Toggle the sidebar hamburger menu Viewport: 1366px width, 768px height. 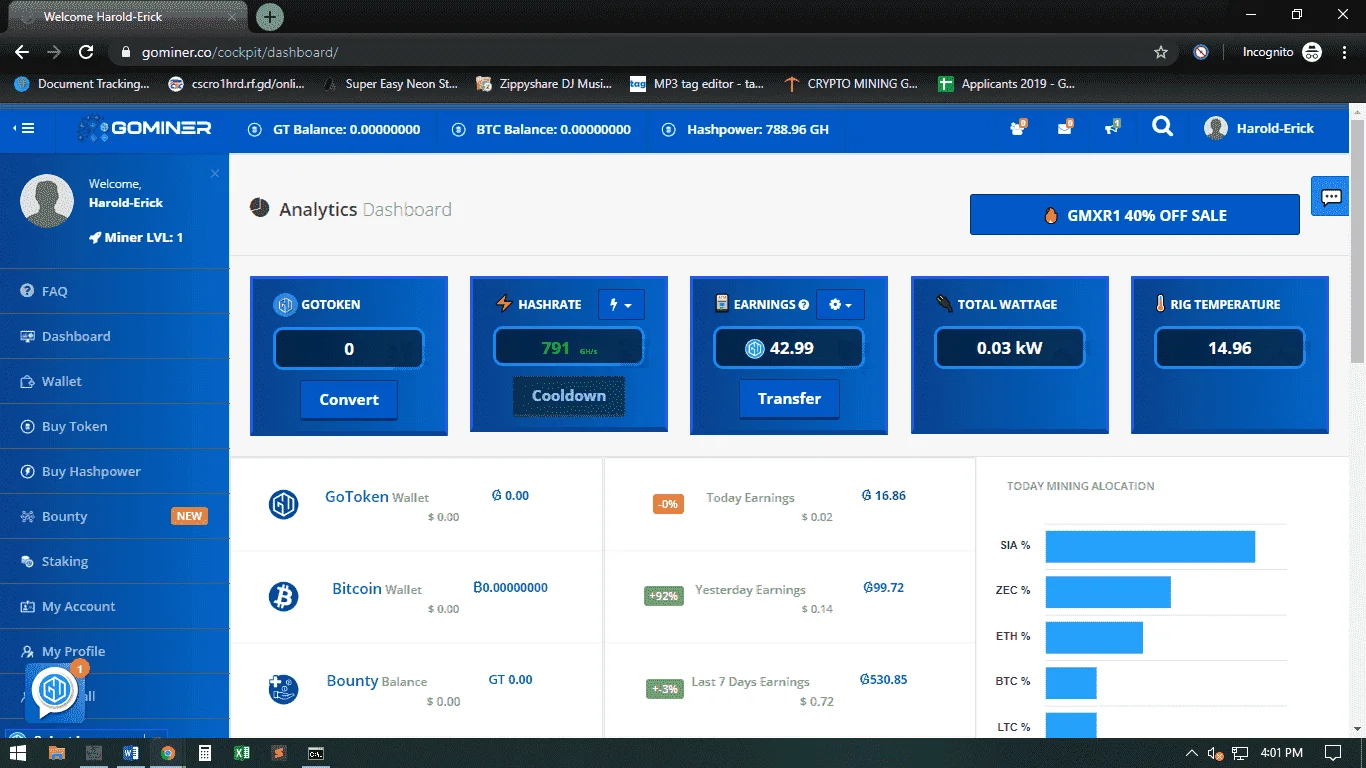pos(23,128)
